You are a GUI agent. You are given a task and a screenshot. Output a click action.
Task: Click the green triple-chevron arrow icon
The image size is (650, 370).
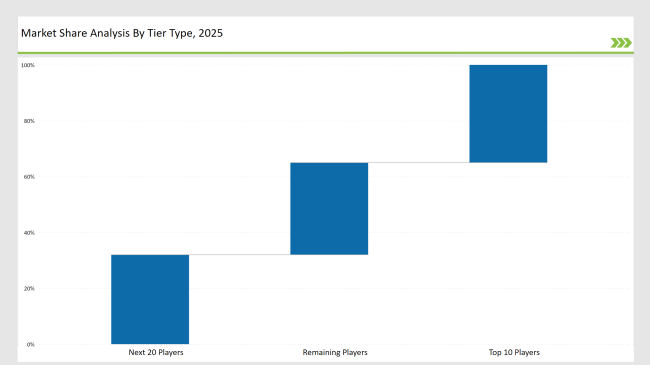[621, 43]
